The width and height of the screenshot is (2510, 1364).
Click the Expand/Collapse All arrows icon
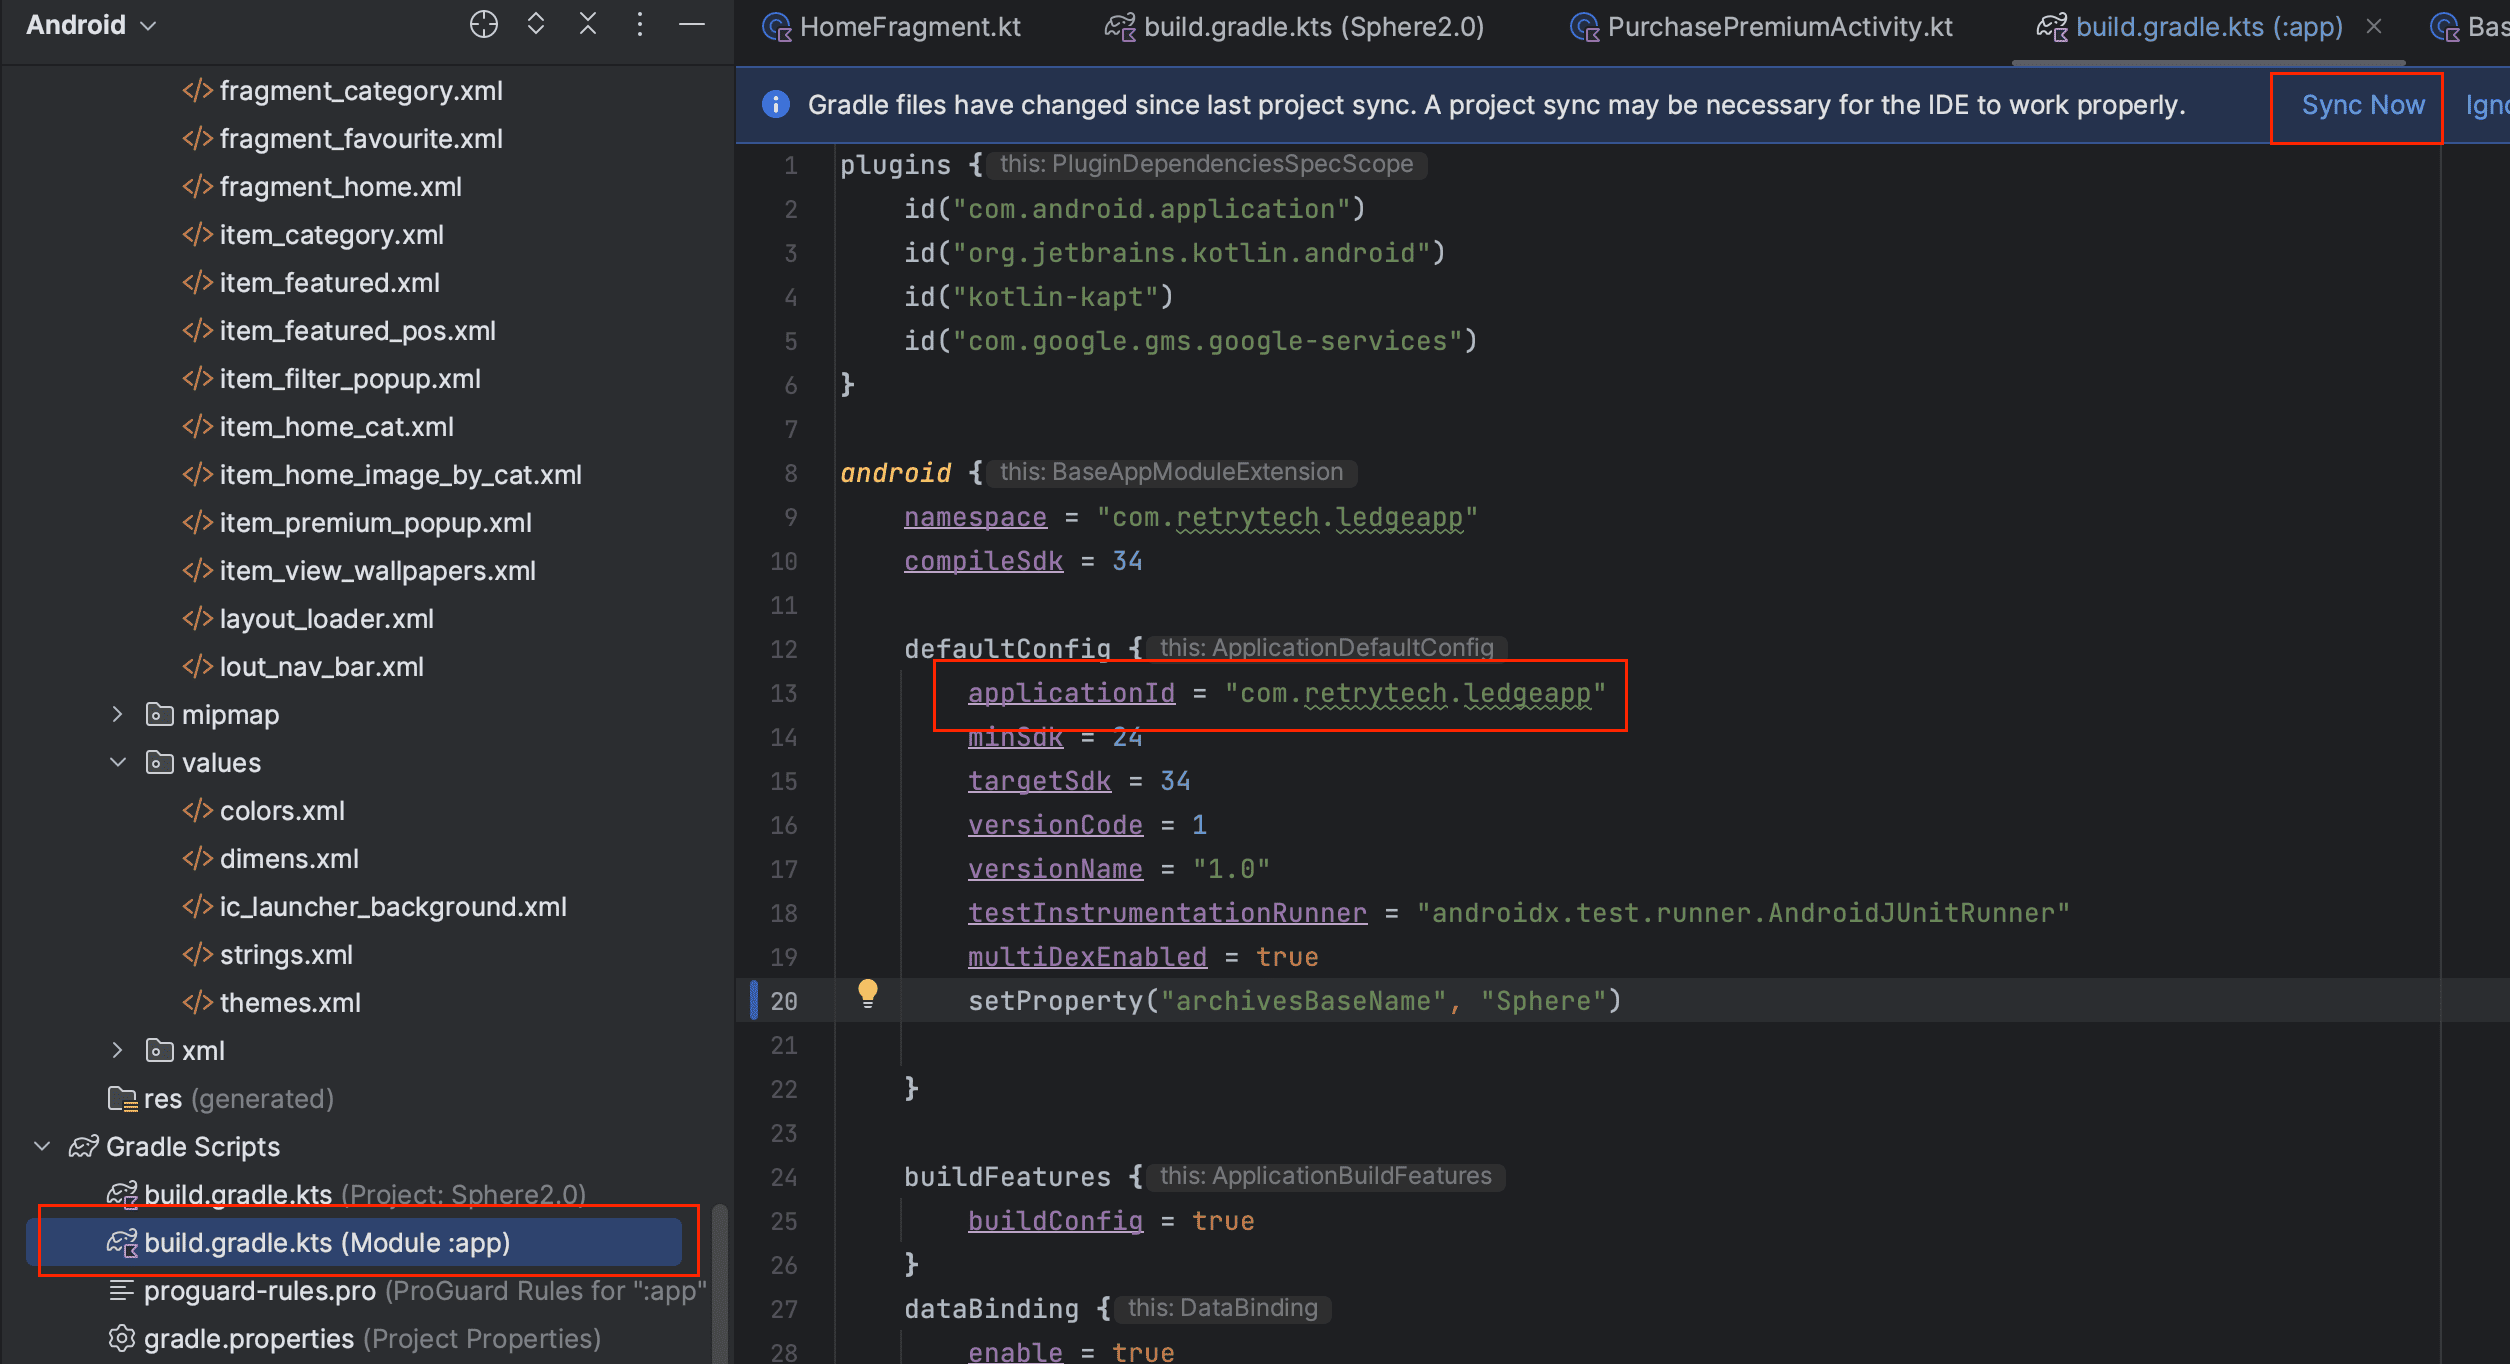pyautogui.click(x=536, y=24)
